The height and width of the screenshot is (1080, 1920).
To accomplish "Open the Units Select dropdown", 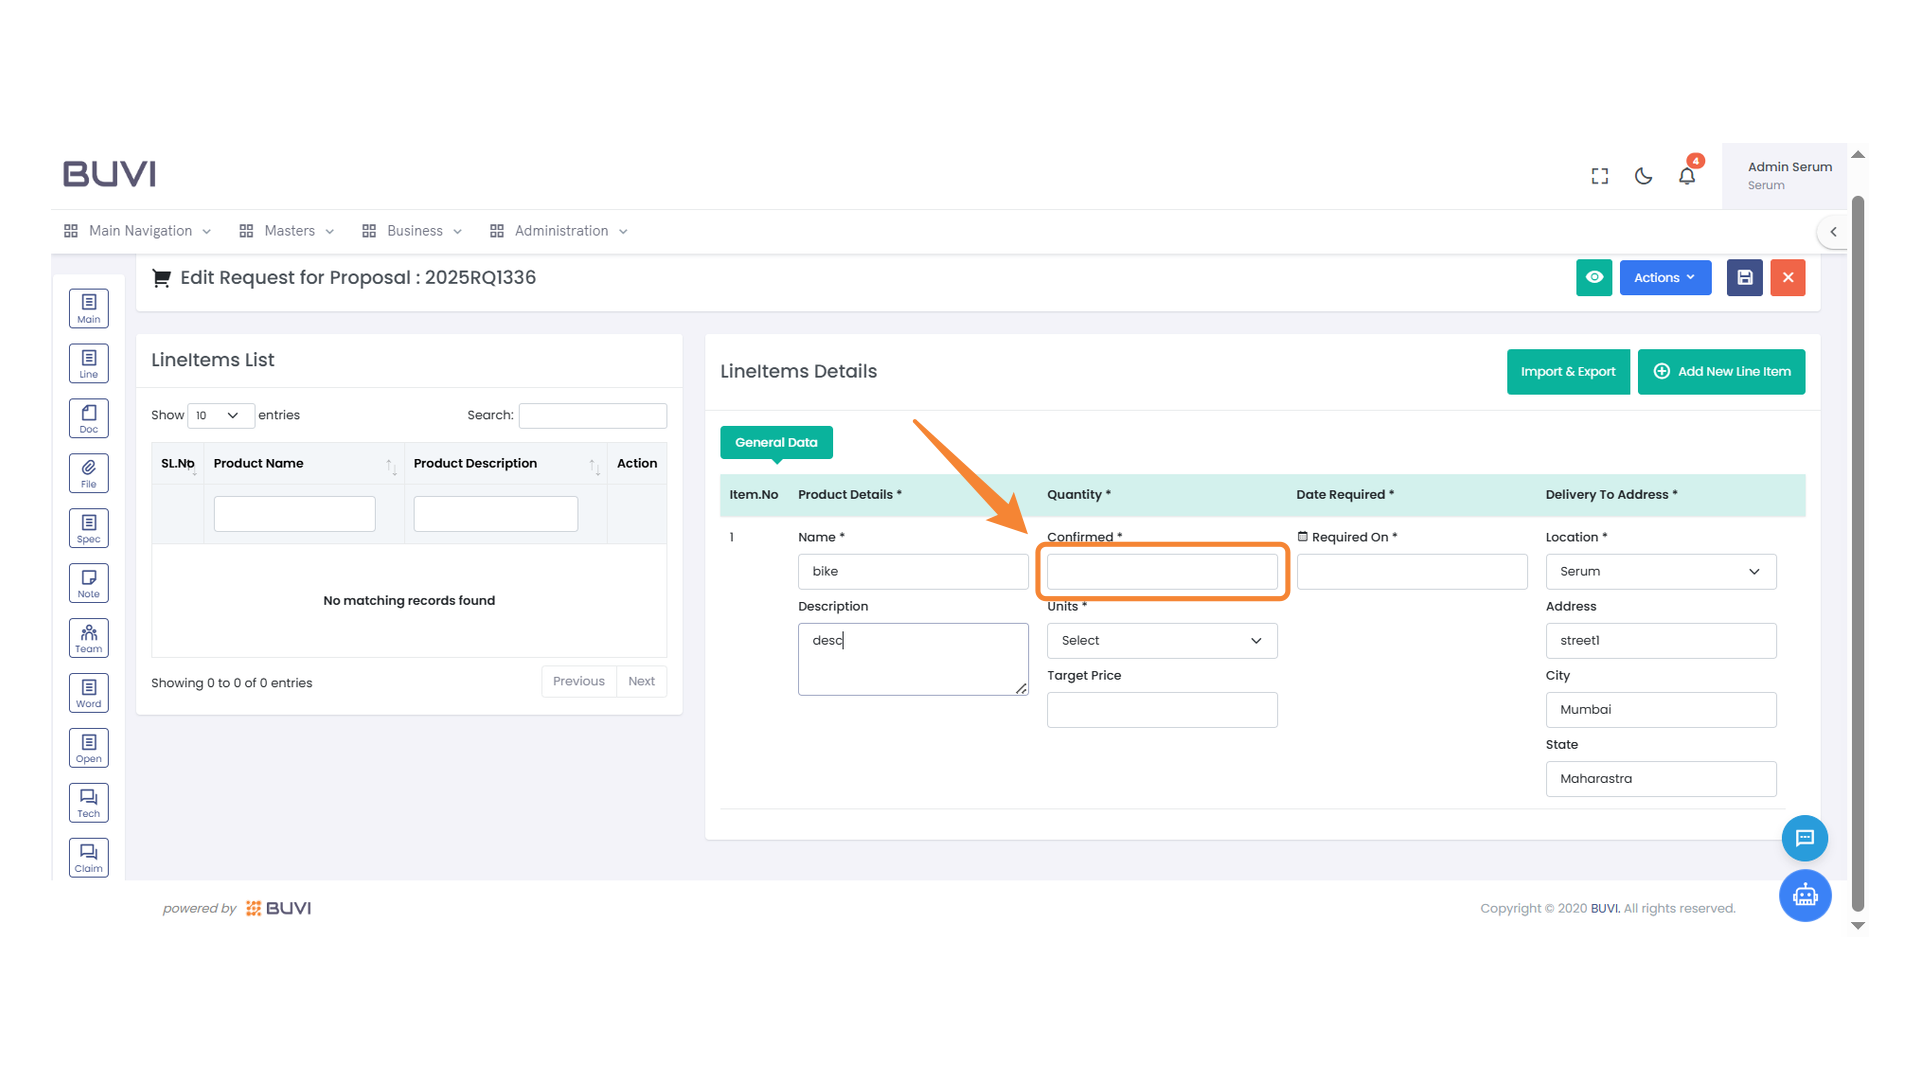I will click(x=1161, y=640).
